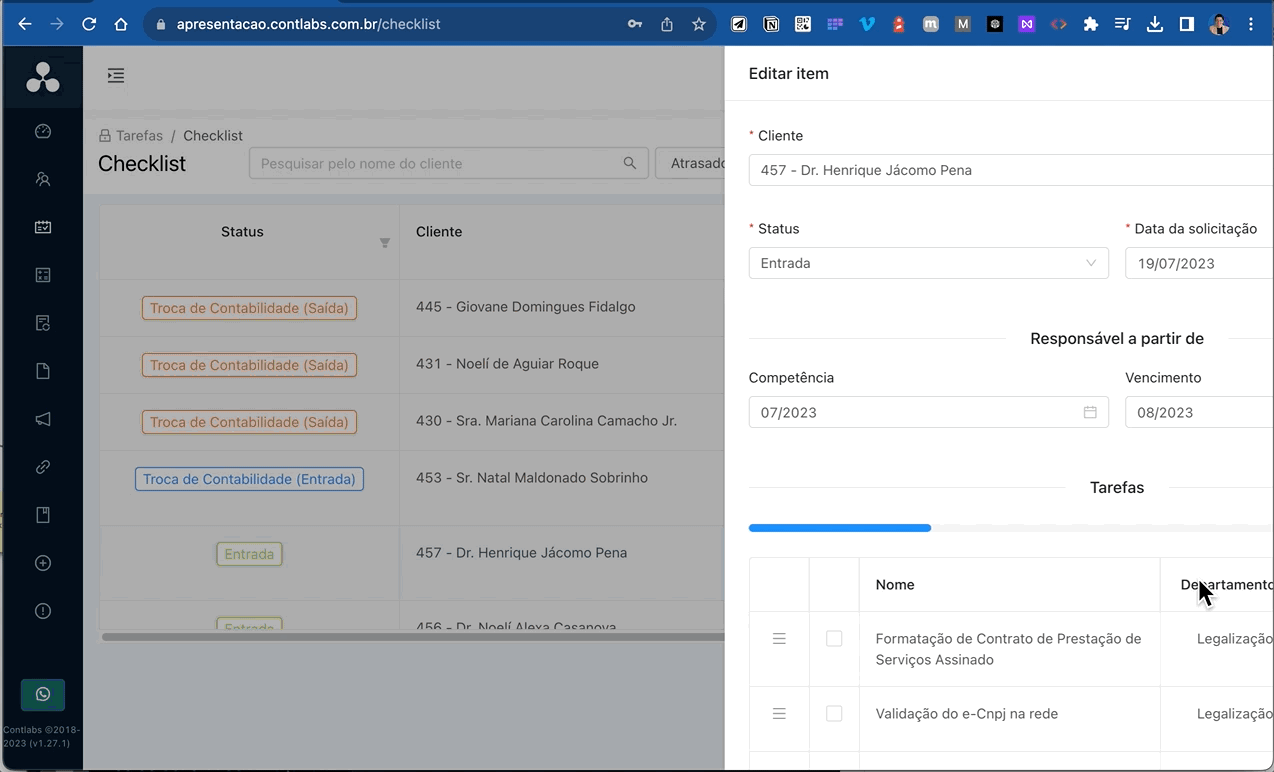
Task: Click the green WhatsApp button
Action: [43, 694]
